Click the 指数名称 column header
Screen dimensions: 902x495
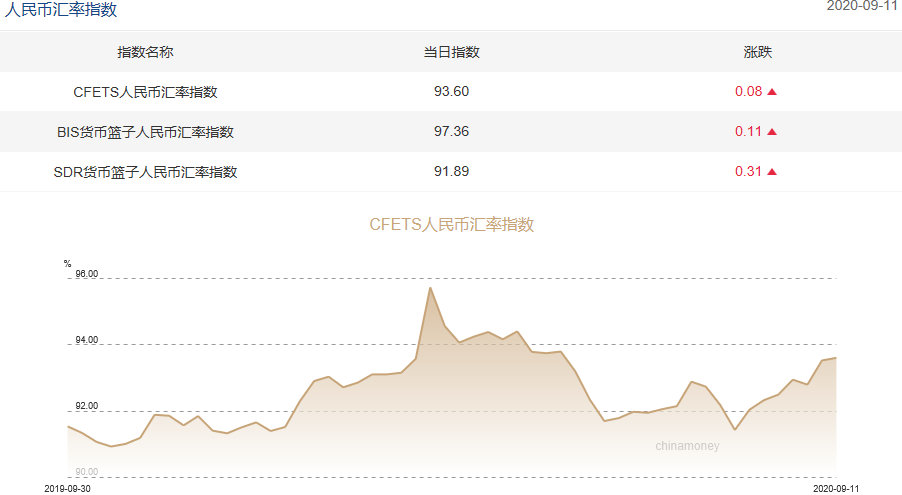point(145,52)
